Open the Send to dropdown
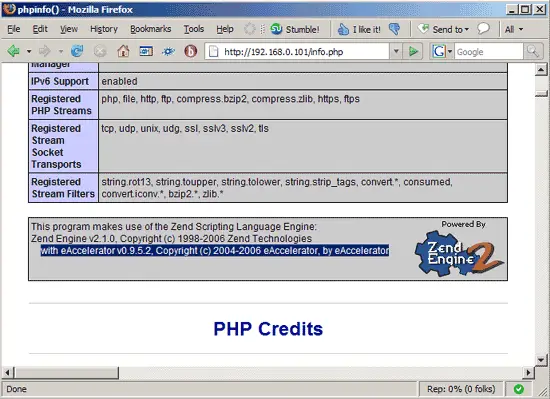550x399 pixels. [444, 29]
